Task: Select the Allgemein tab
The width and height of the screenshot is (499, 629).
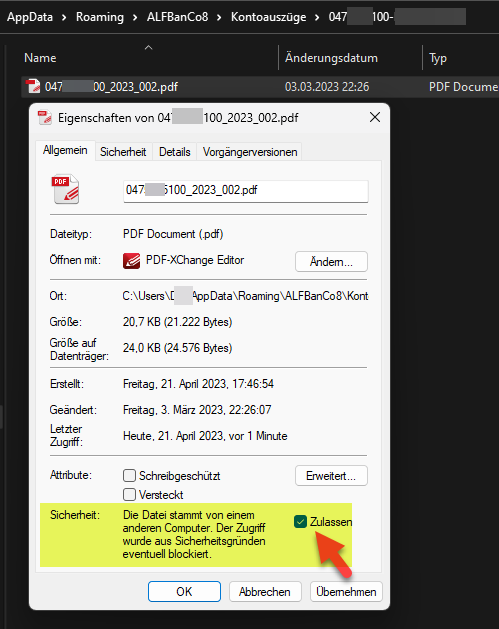Action: [x=65, y=150]
